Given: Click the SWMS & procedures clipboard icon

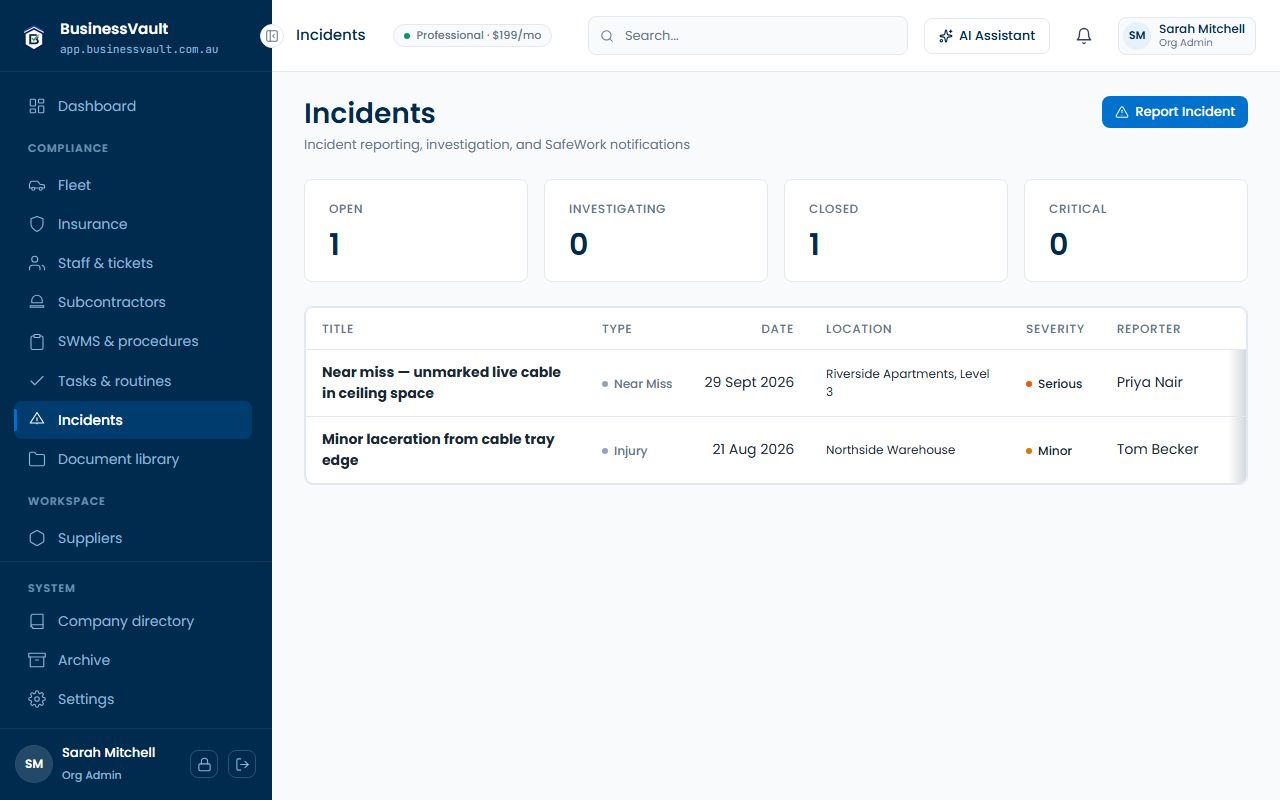Looking at the screenshot, I should tap(37, 341).
